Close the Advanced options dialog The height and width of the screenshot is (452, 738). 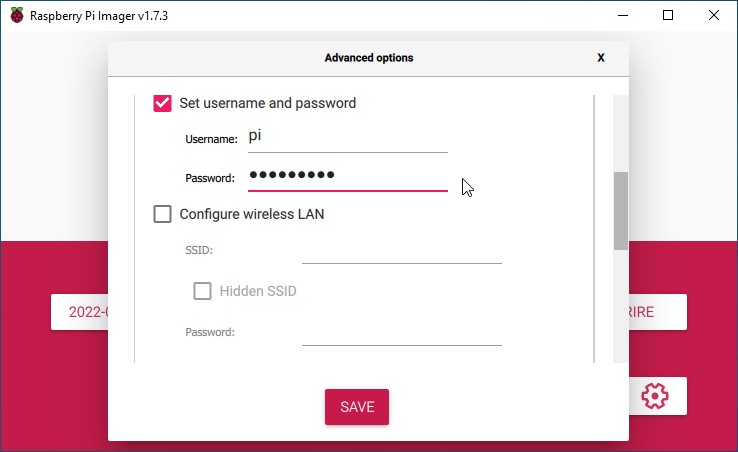[x=601, y=57]
